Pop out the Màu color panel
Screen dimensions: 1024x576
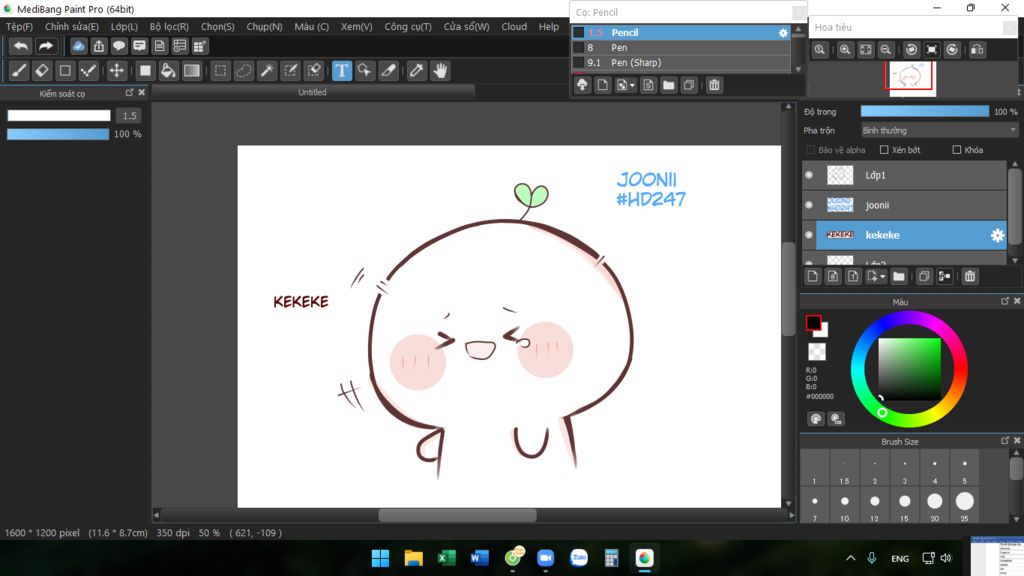(1004, 301)
